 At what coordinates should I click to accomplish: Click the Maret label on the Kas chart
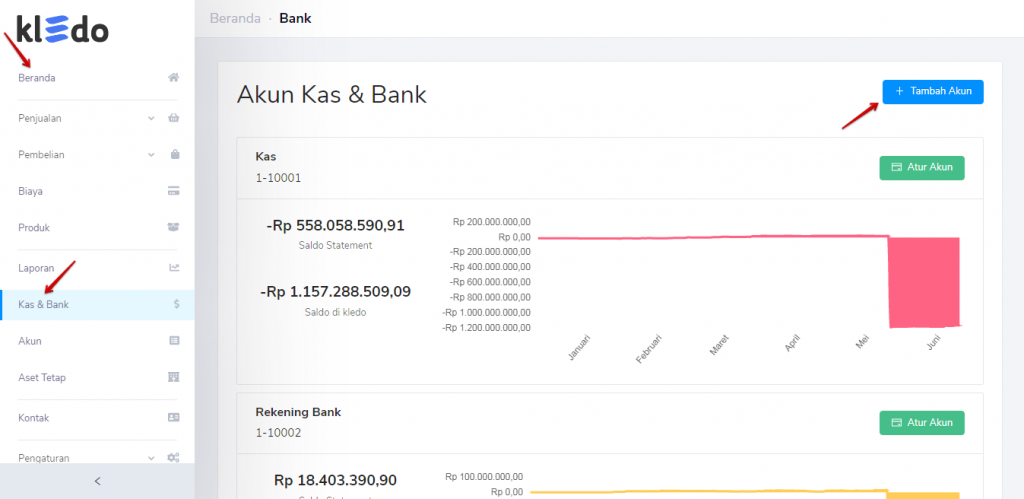(x=719, y=344)
